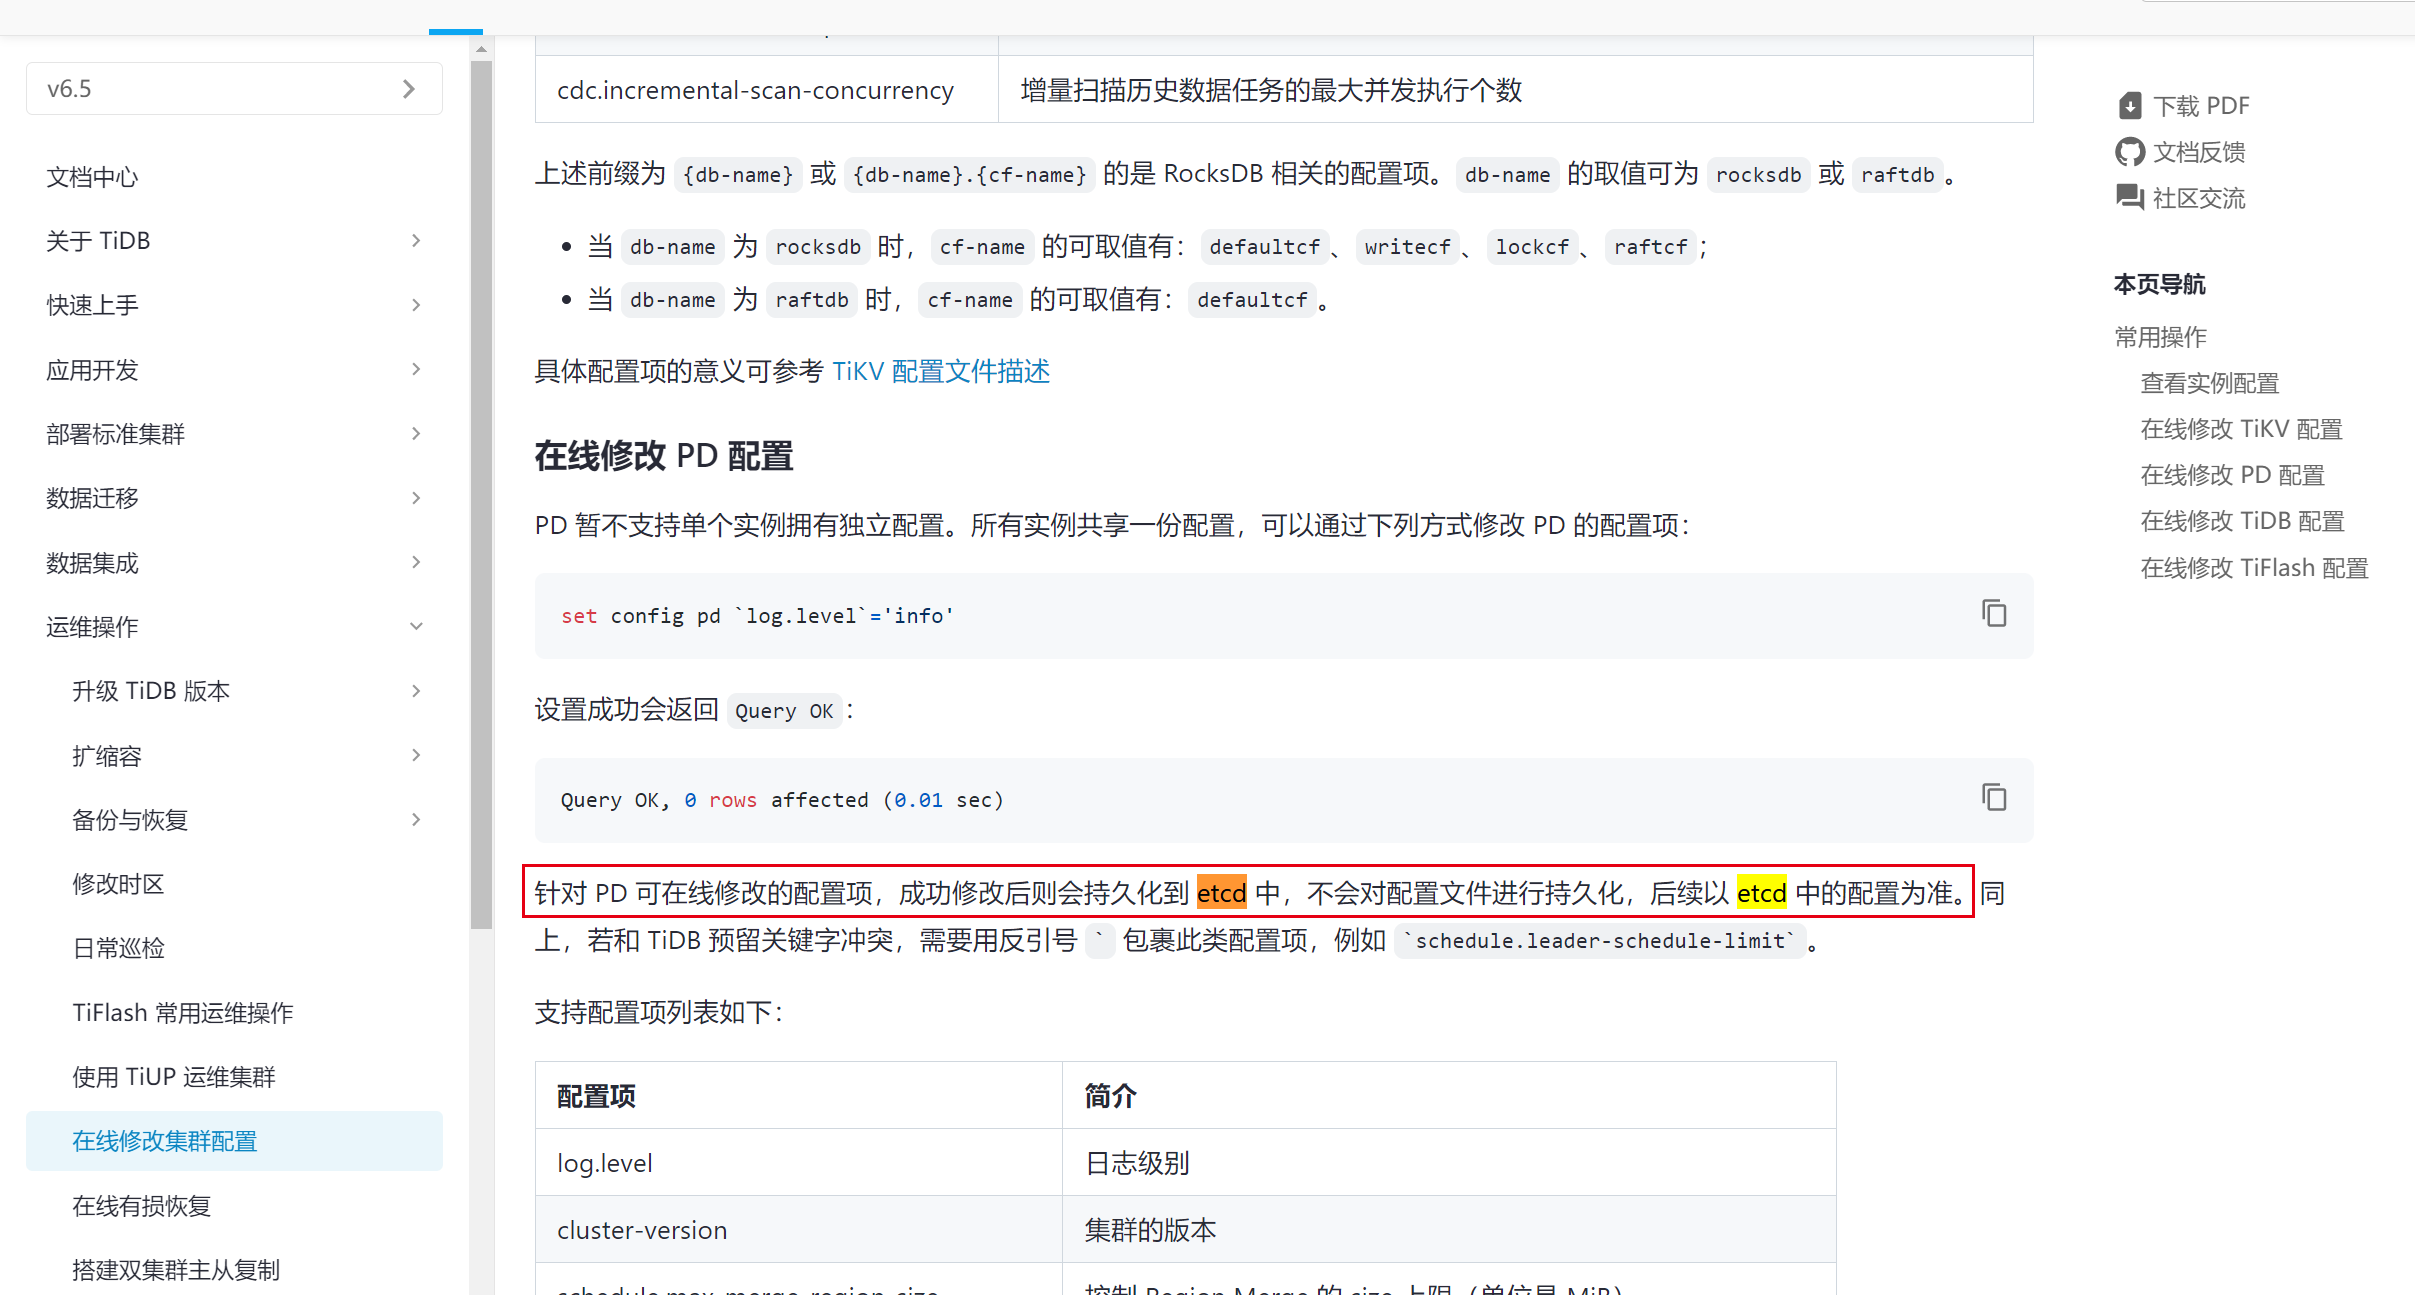
Task: Expand 升级 TiDB 版本 submenu arrow
Action: coord(416,691)
